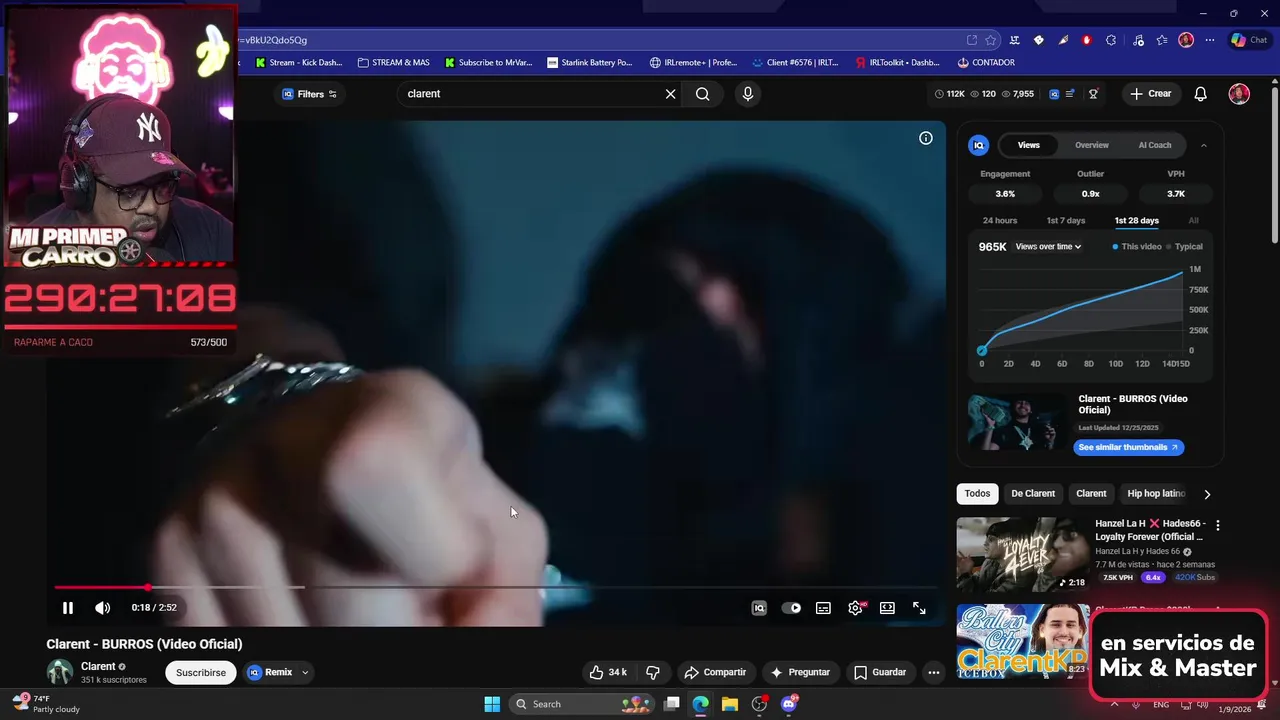1280x720 pixels.
Task: Click the blue IQ badge in the top stats bar
Action: 1054,94
